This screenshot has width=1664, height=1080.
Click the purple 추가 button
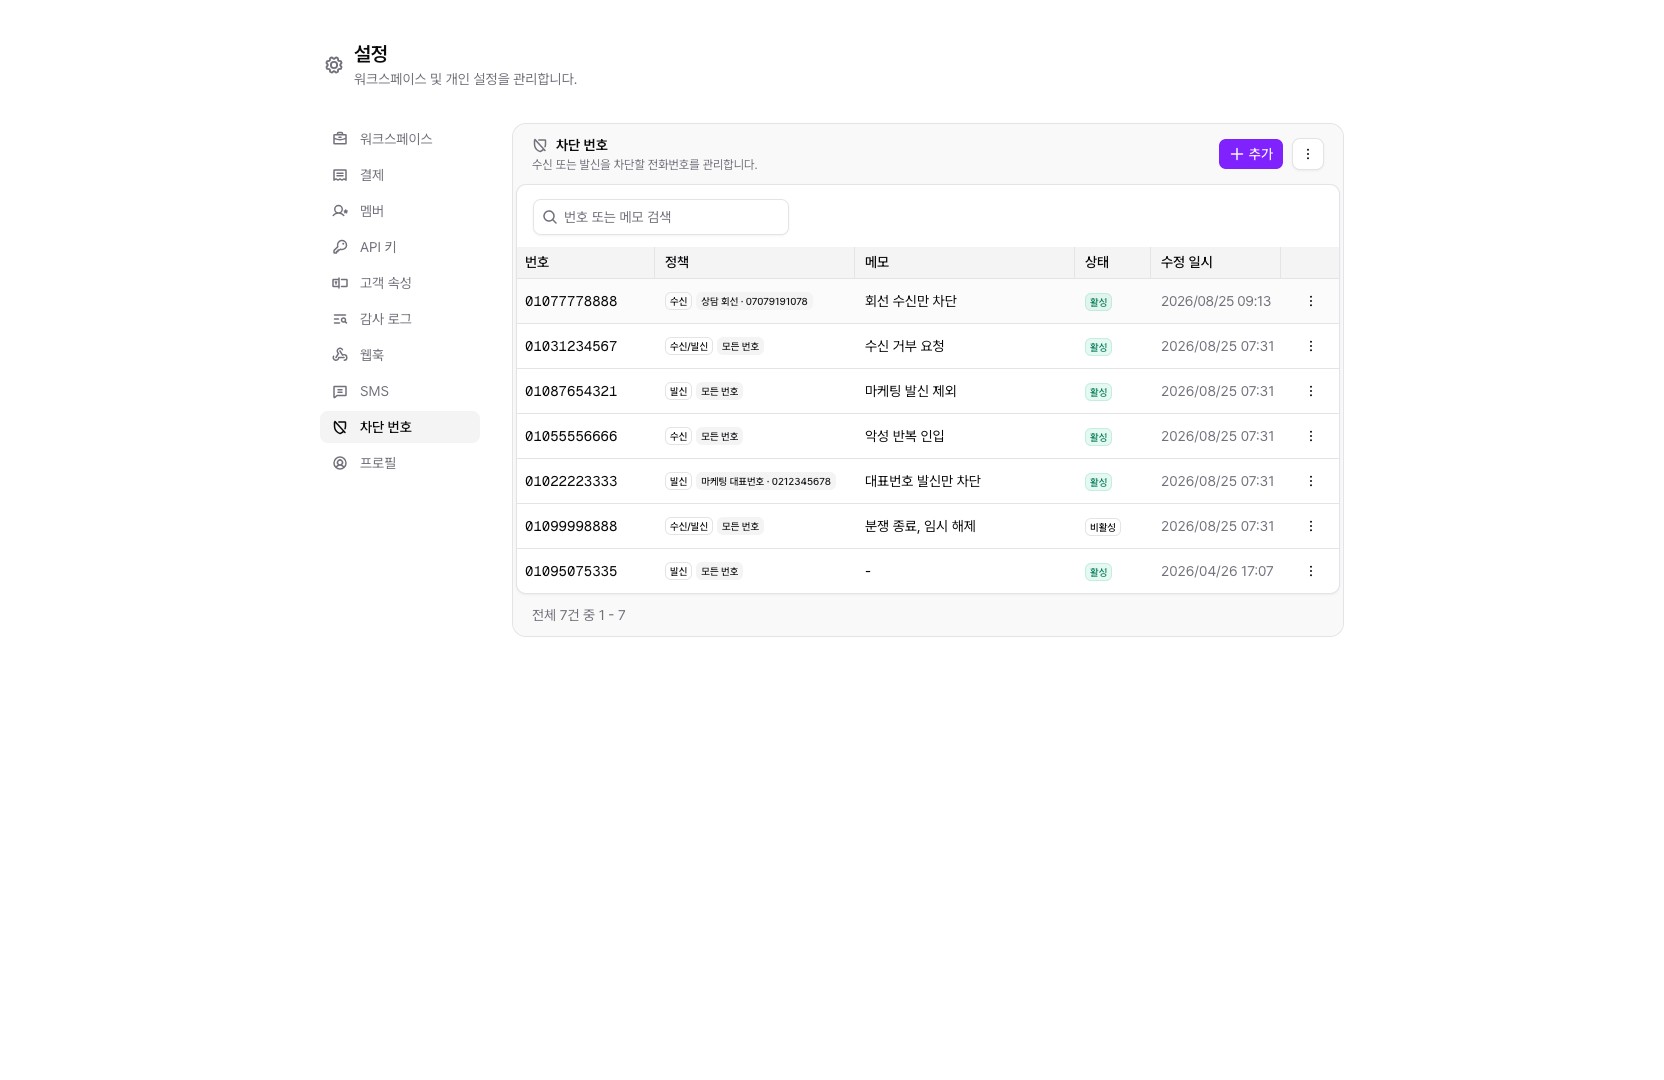click(1250, 154)
